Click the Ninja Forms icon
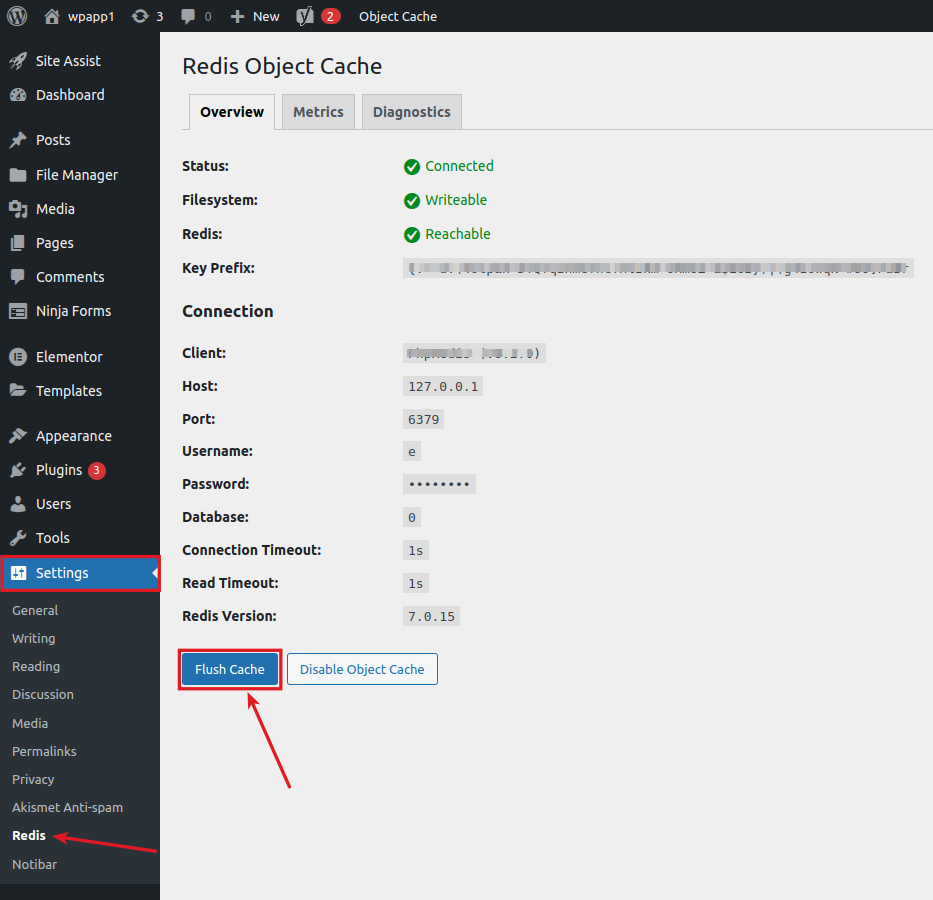 point(18,311)
